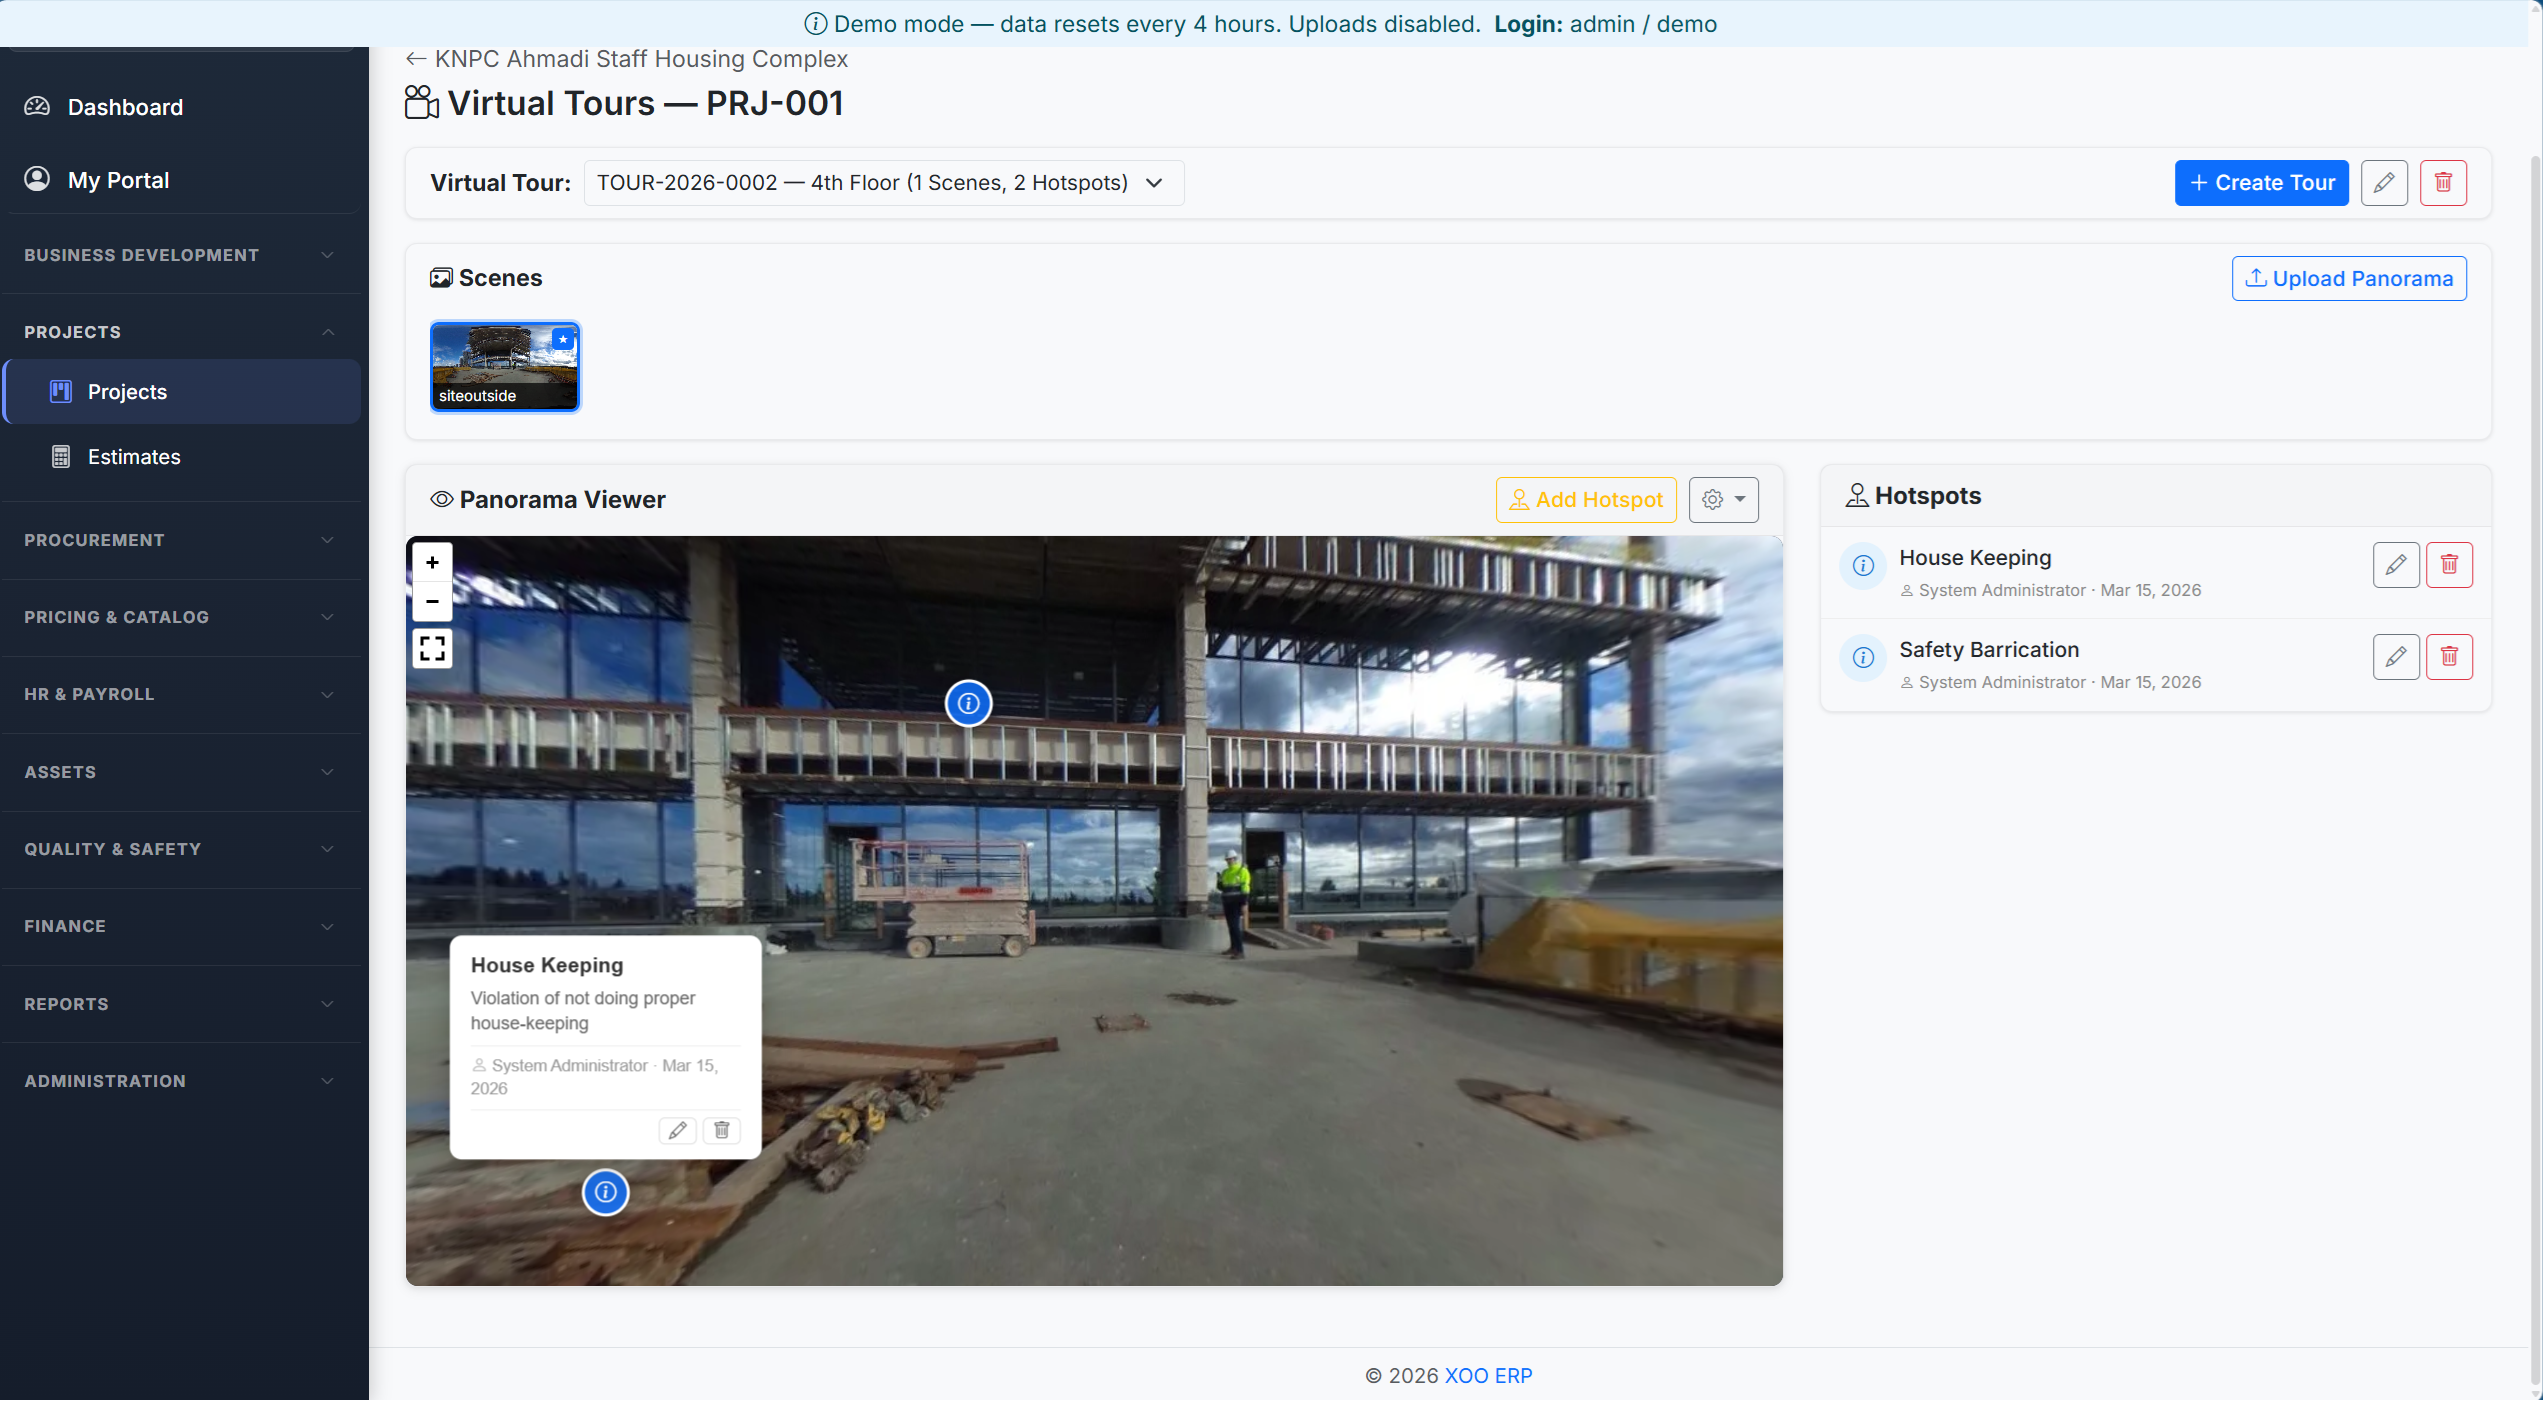This screenshot has width=2543, height=1403.
Task: Open Estimates under Projects
Action: click(134, 456)
